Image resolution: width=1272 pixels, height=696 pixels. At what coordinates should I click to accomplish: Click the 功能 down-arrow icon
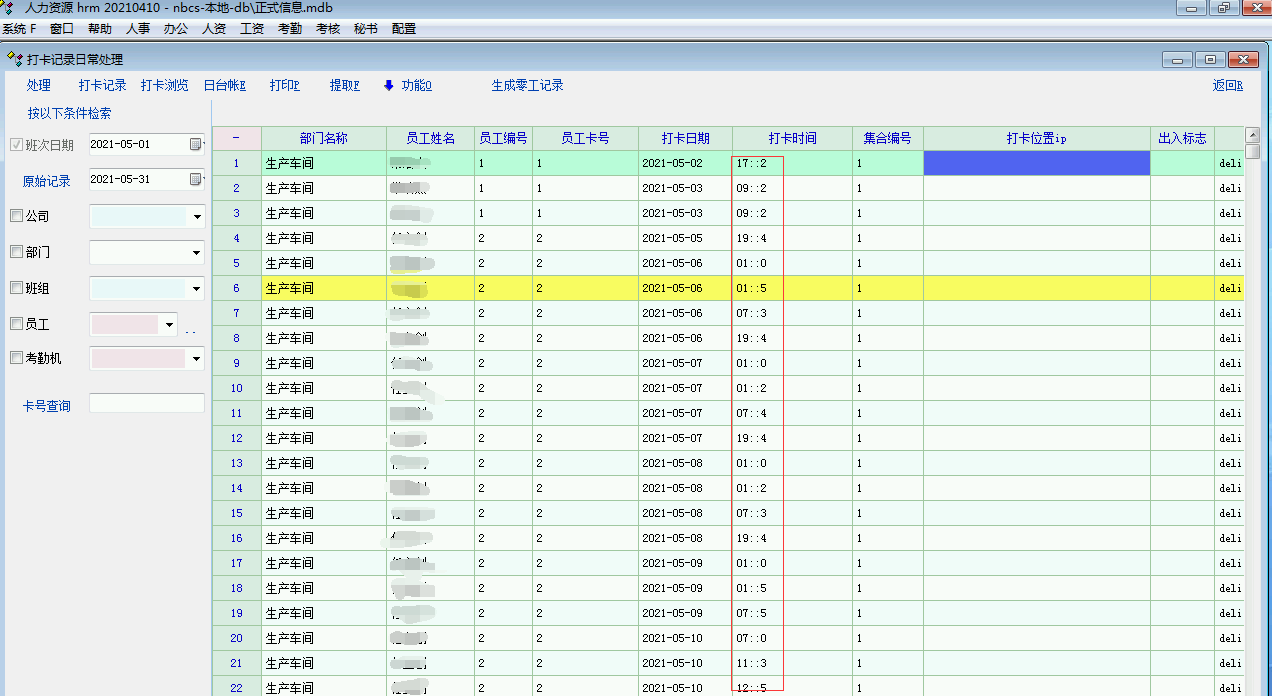click(389, 86)
